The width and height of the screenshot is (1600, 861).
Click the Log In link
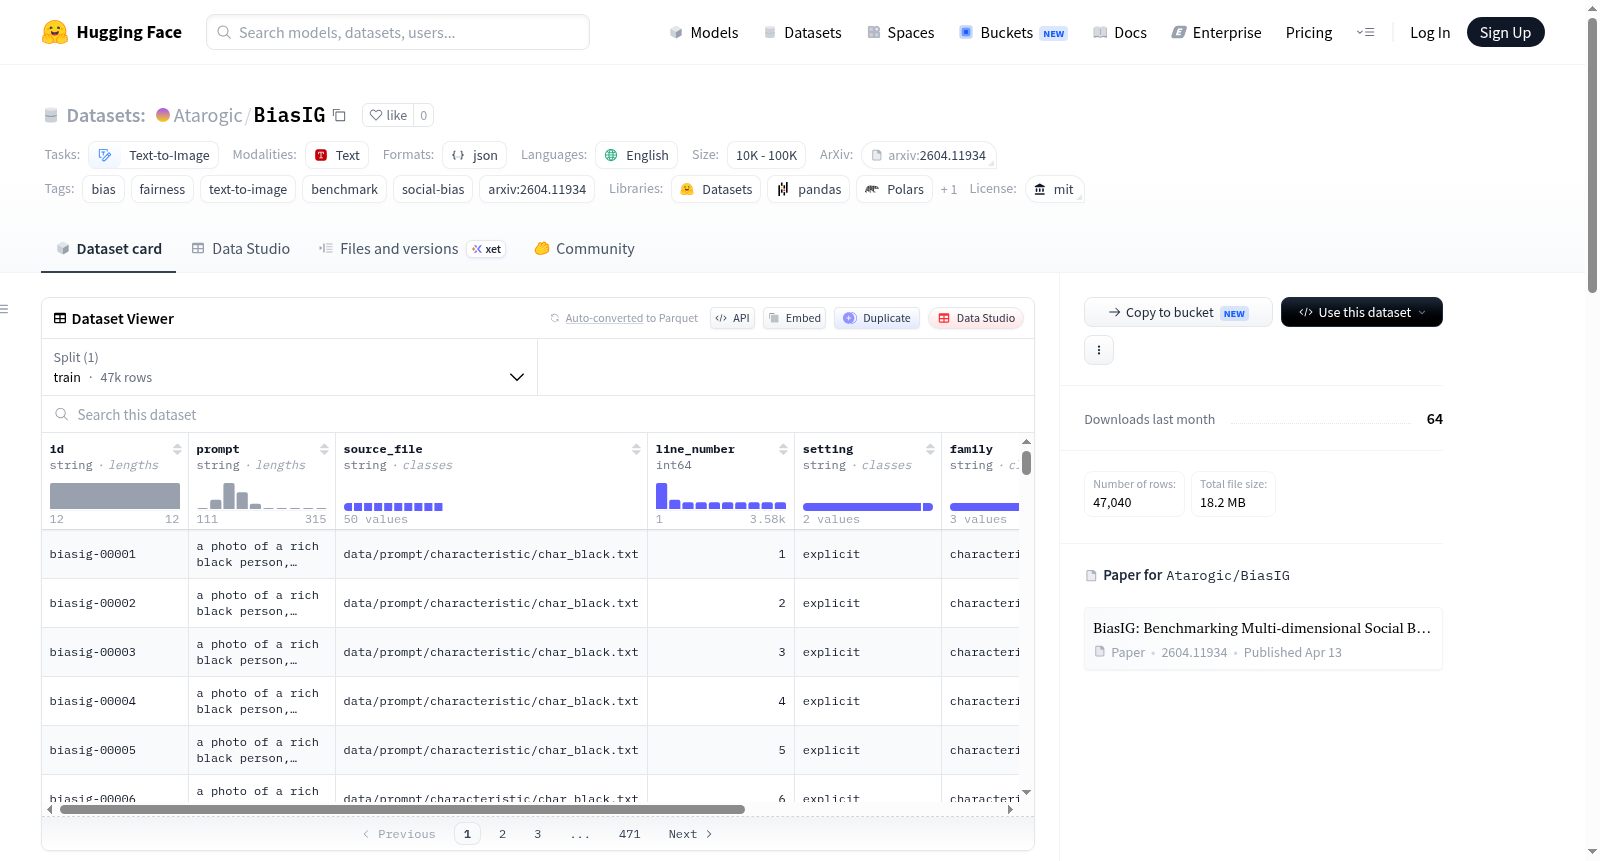[1430, 32]
